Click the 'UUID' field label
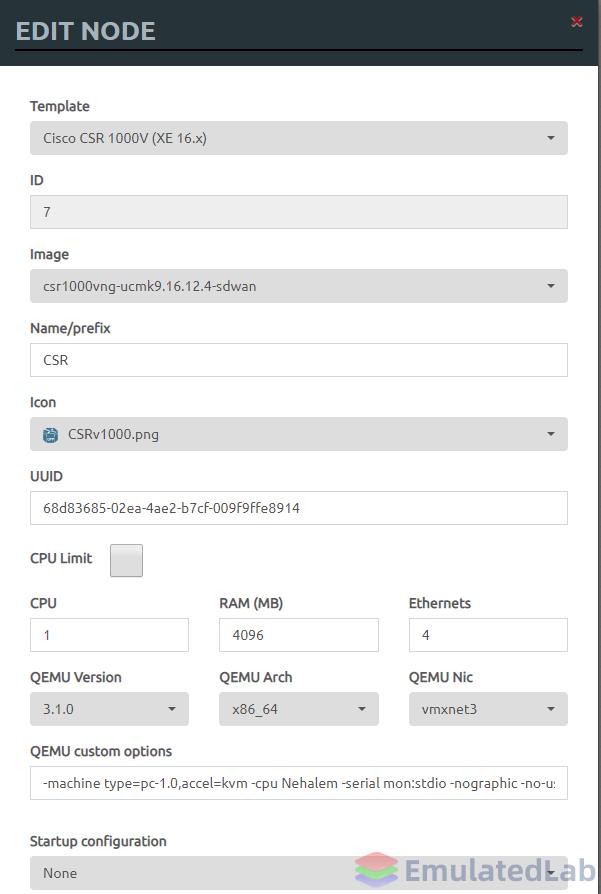Screen dimensions: 601x894 (x=46, y=476)
